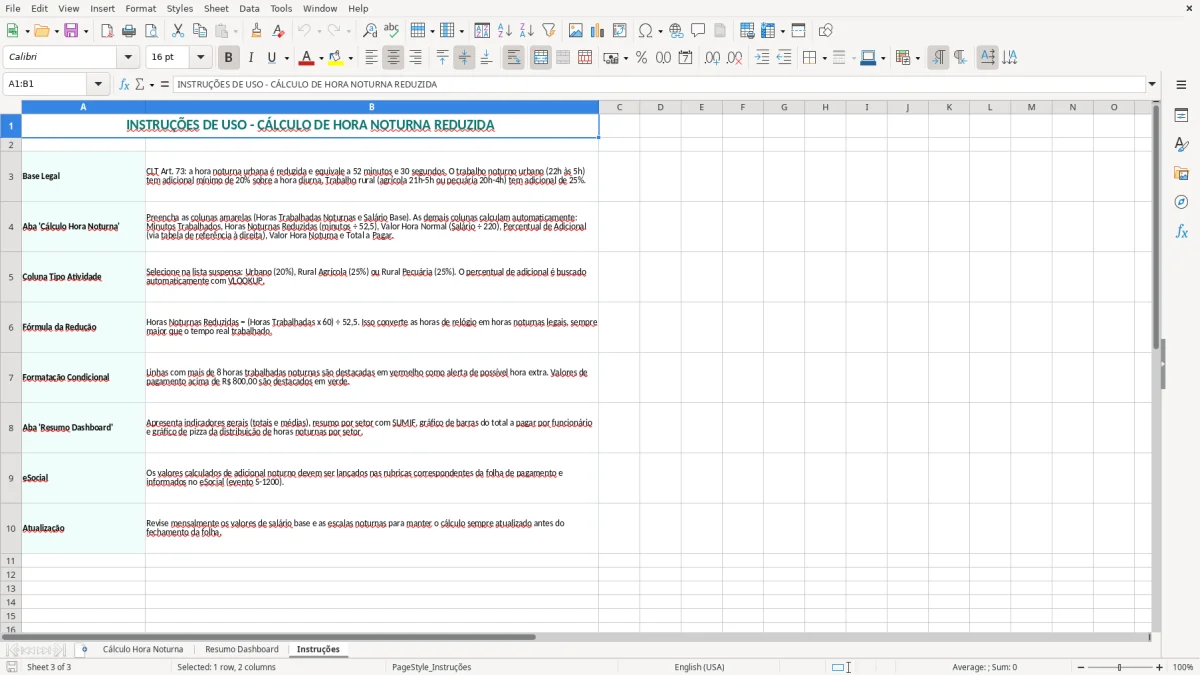Click Sort Descending icon
The height and width of the screenshot is (675, 1200).
click(526, 31)
